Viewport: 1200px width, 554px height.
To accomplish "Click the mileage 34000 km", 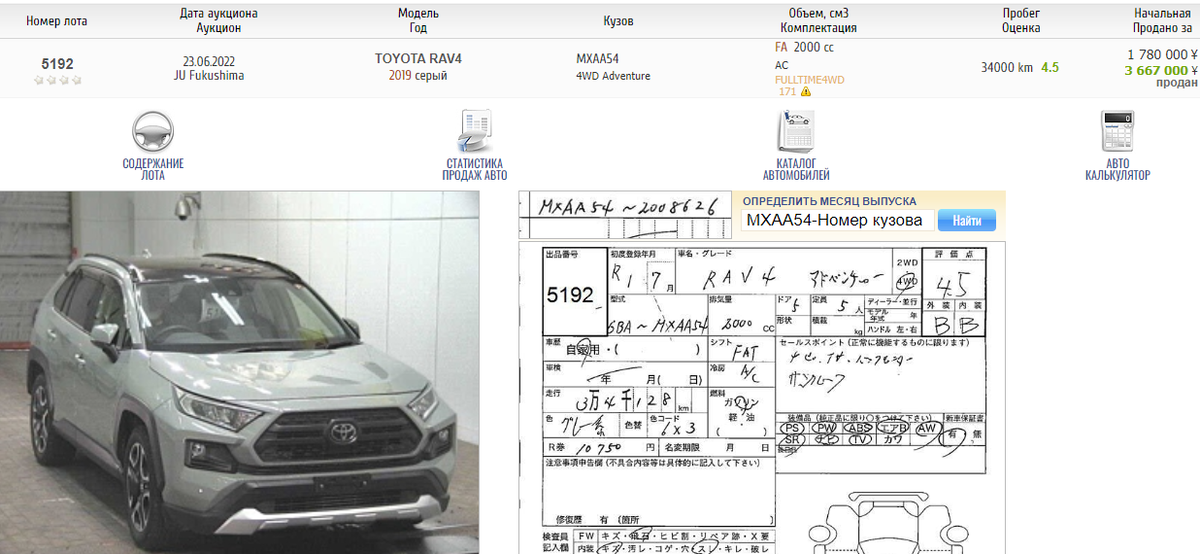I will tap(1007, 68).
